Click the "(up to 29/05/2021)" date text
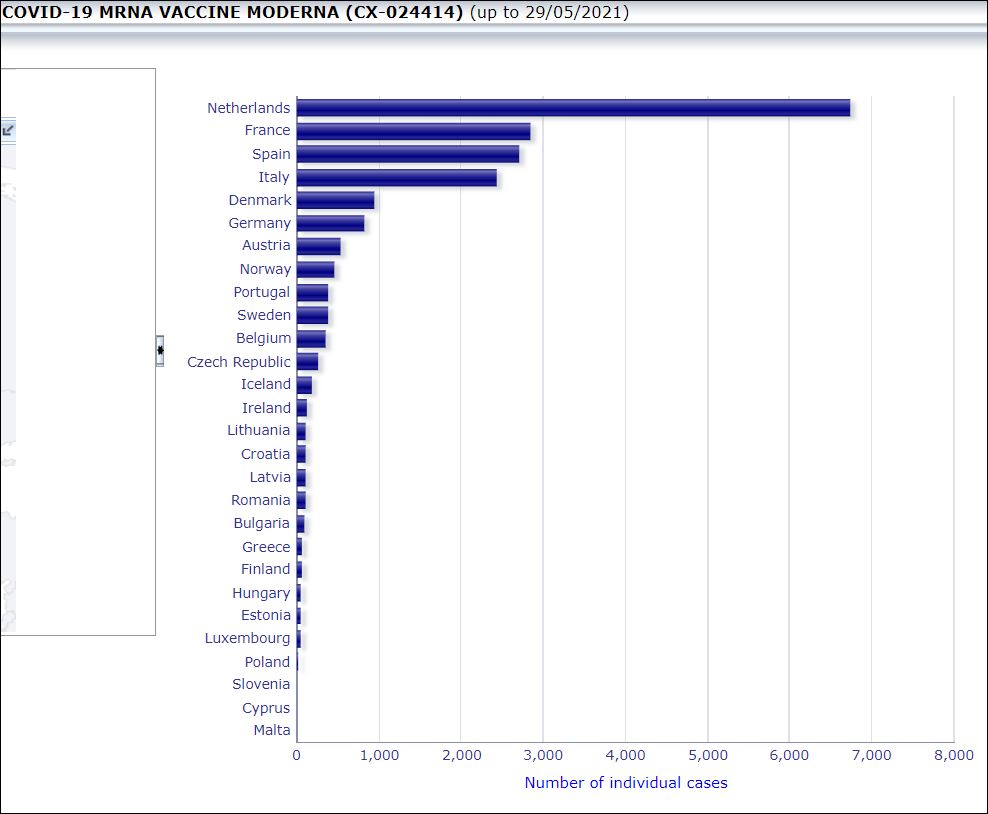Viewport: 988px width, 814px height. pos(549,13)
